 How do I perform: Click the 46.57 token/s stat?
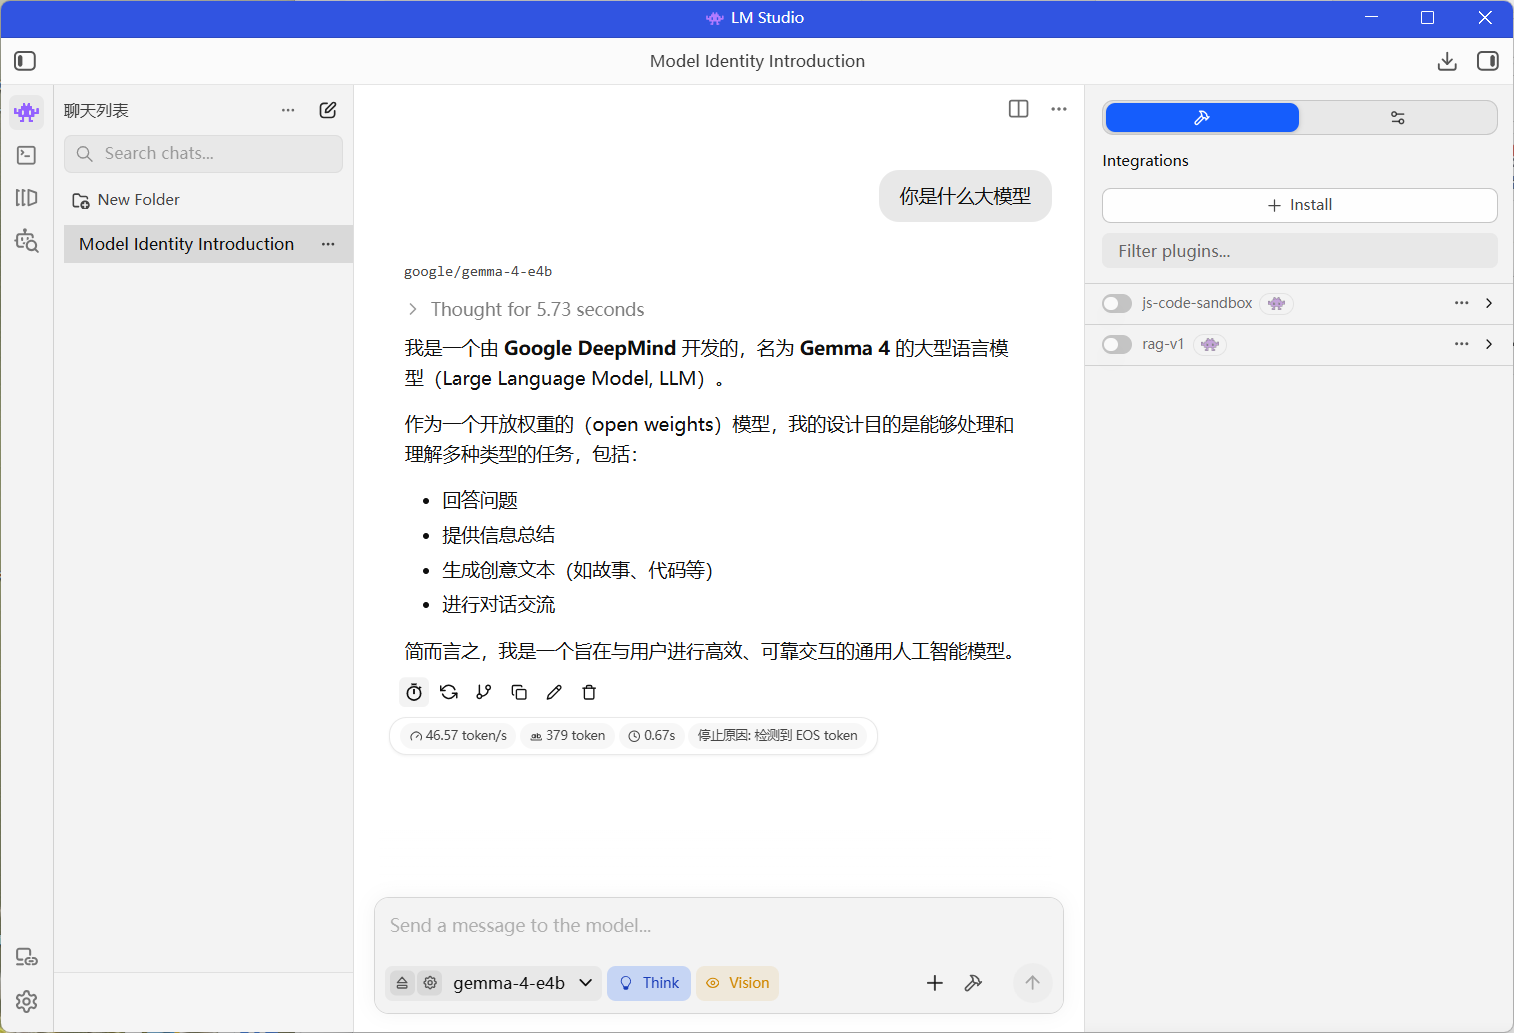pyautogui.click(x=458, y=736)
